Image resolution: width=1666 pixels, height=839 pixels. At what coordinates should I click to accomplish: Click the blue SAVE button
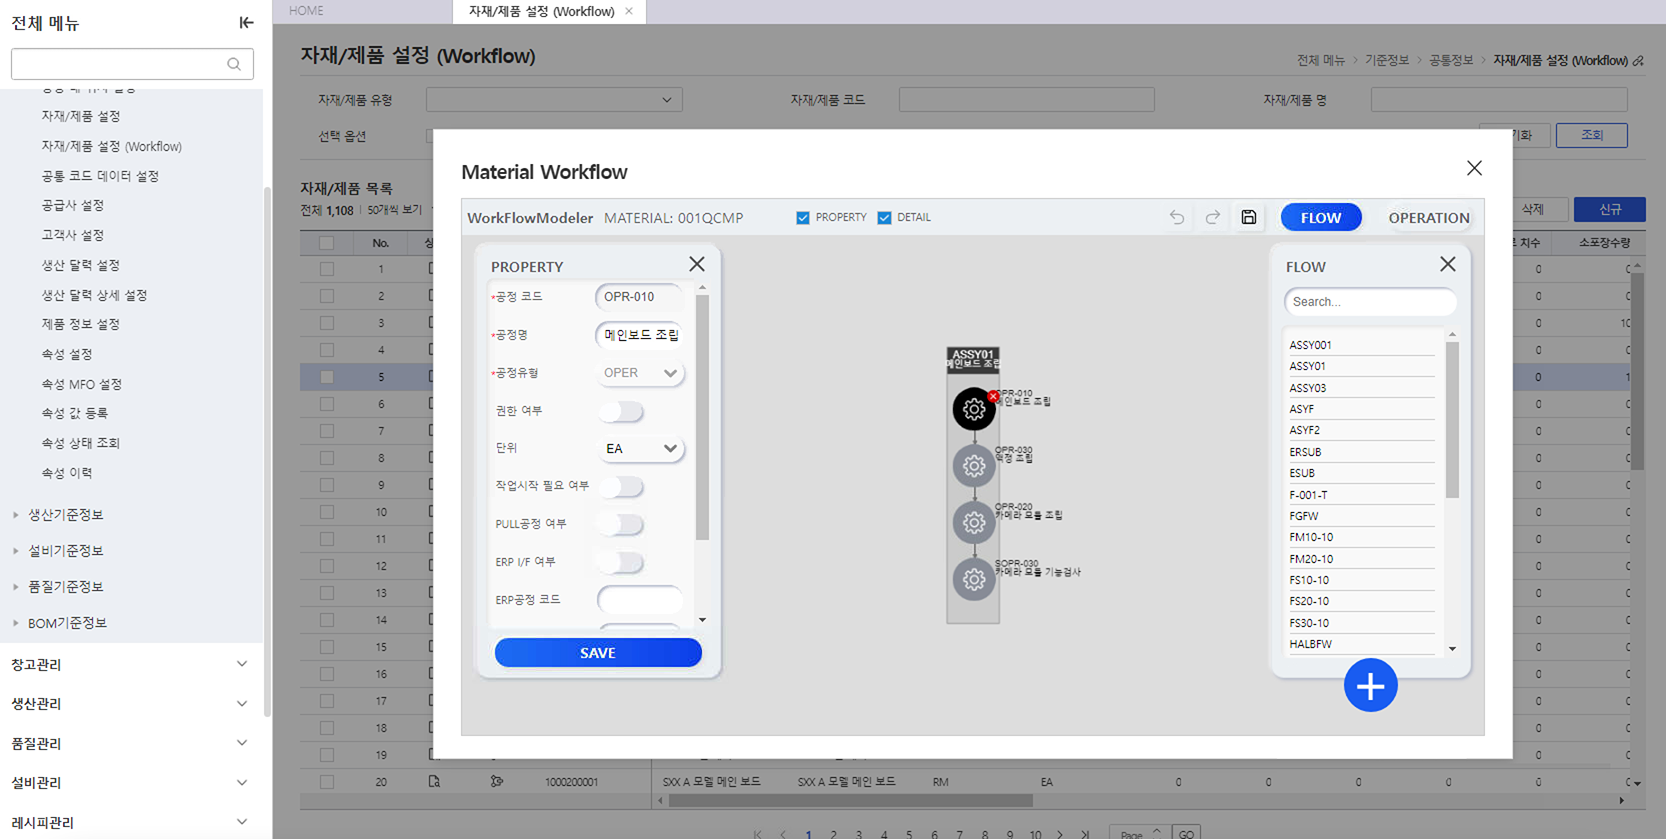pyautogui.click(x=598, y=653)
